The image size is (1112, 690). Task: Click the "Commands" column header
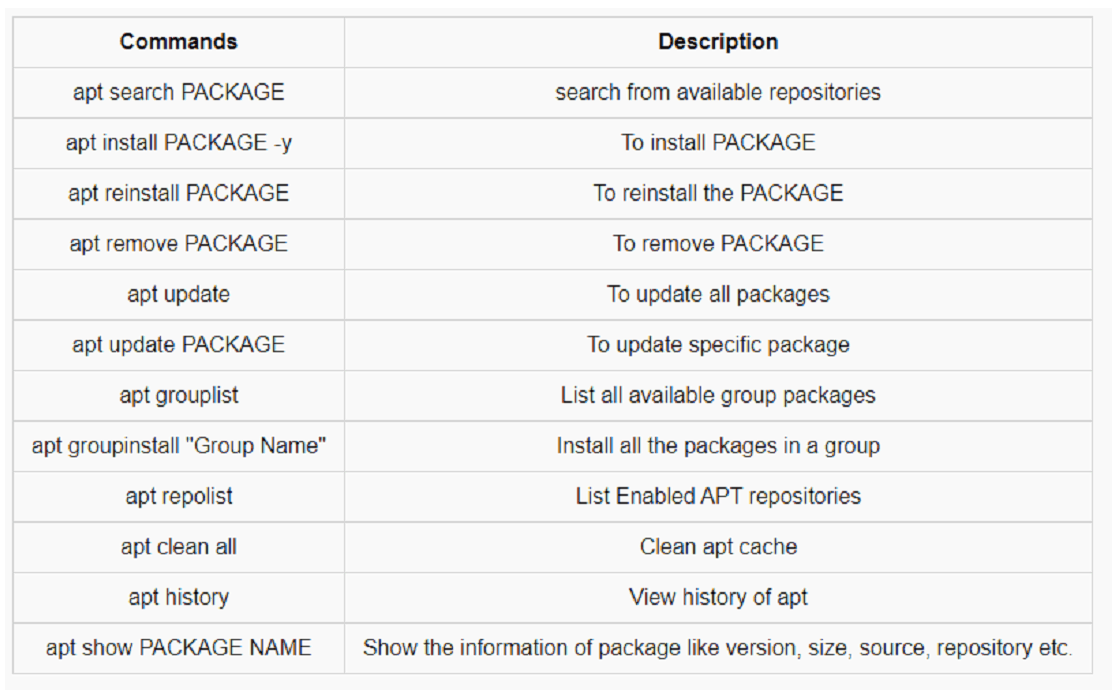[x=178, y=42]
